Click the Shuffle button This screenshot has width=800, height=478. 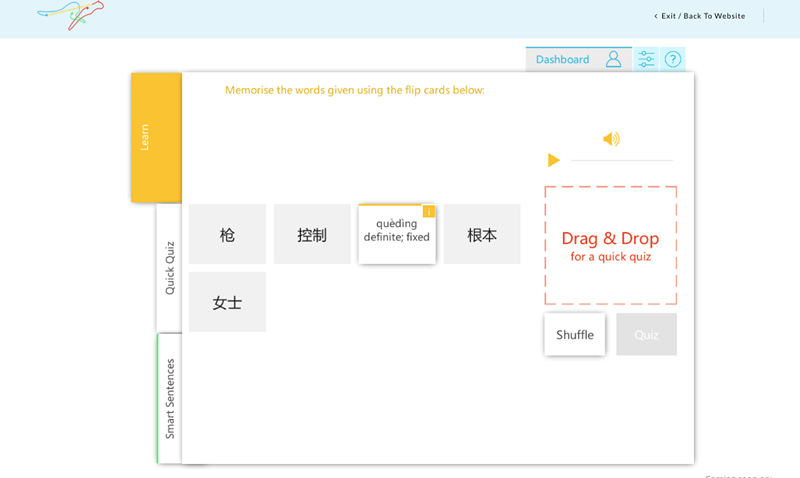[x=575, y=335]
